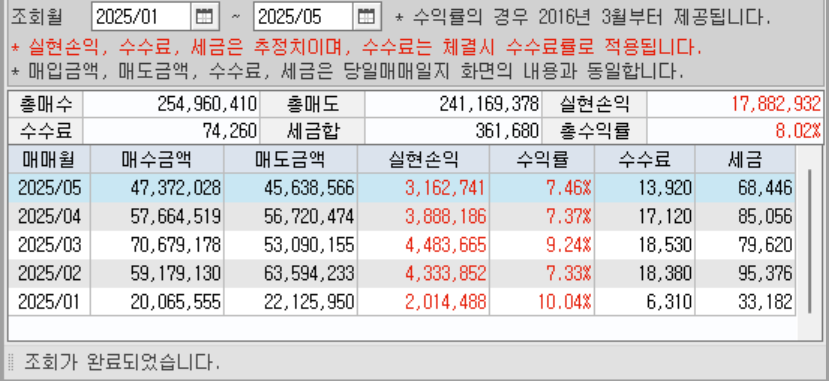Click the 총수익률 label cell
Image resolution: width=829 pixels, height=381 pixels.
594,131
